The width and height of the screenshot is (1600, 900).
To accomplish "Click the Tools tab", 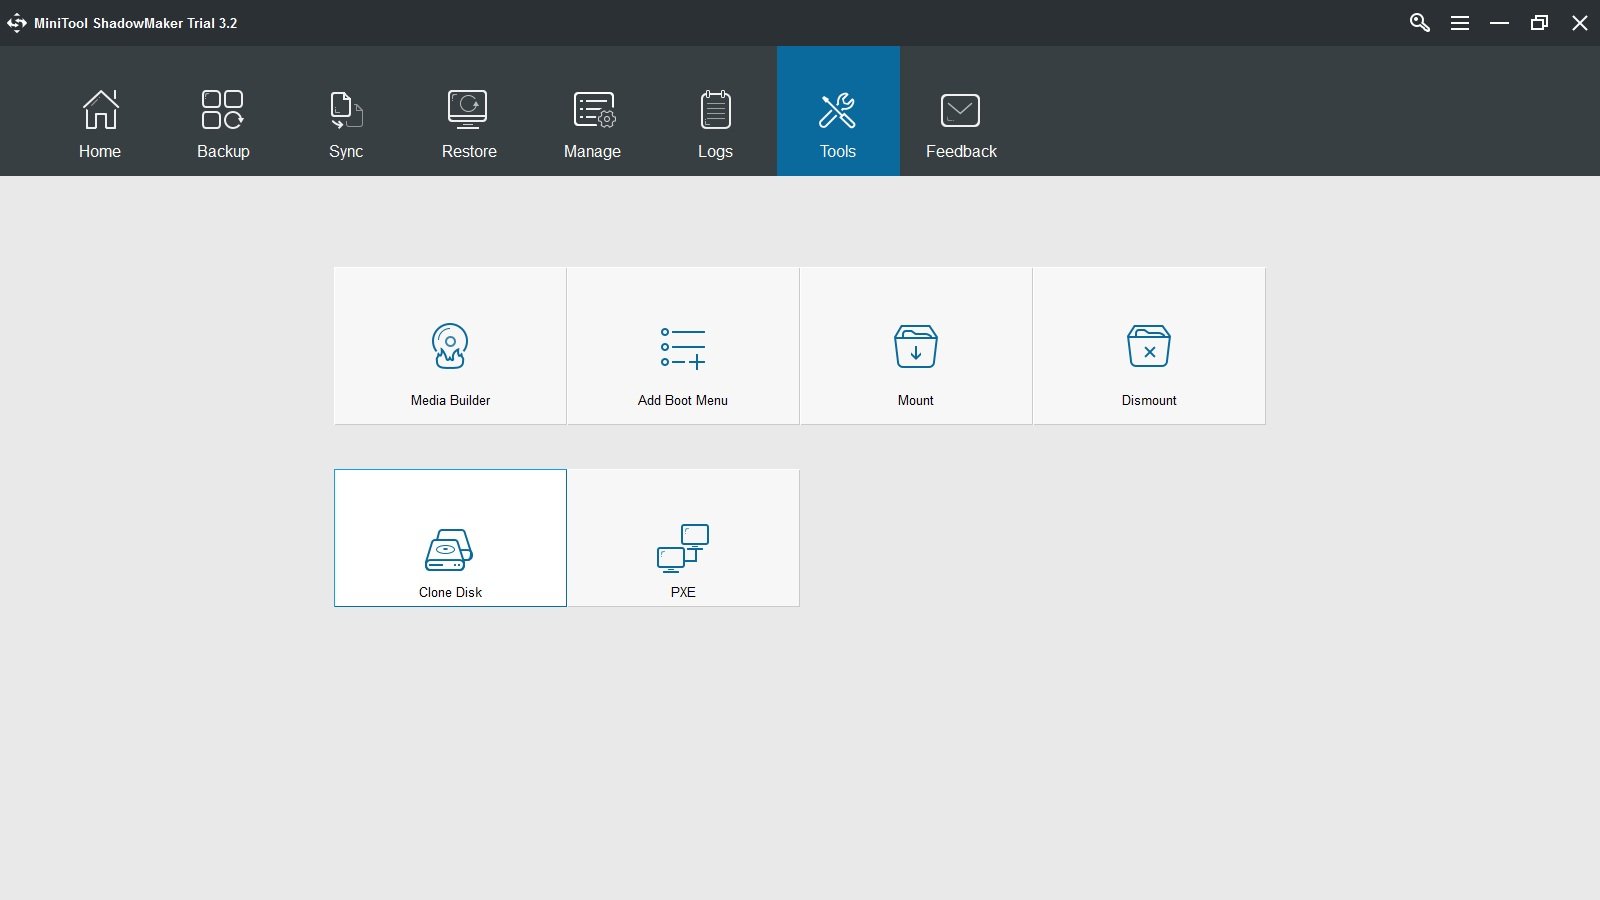I will [838, 111].
